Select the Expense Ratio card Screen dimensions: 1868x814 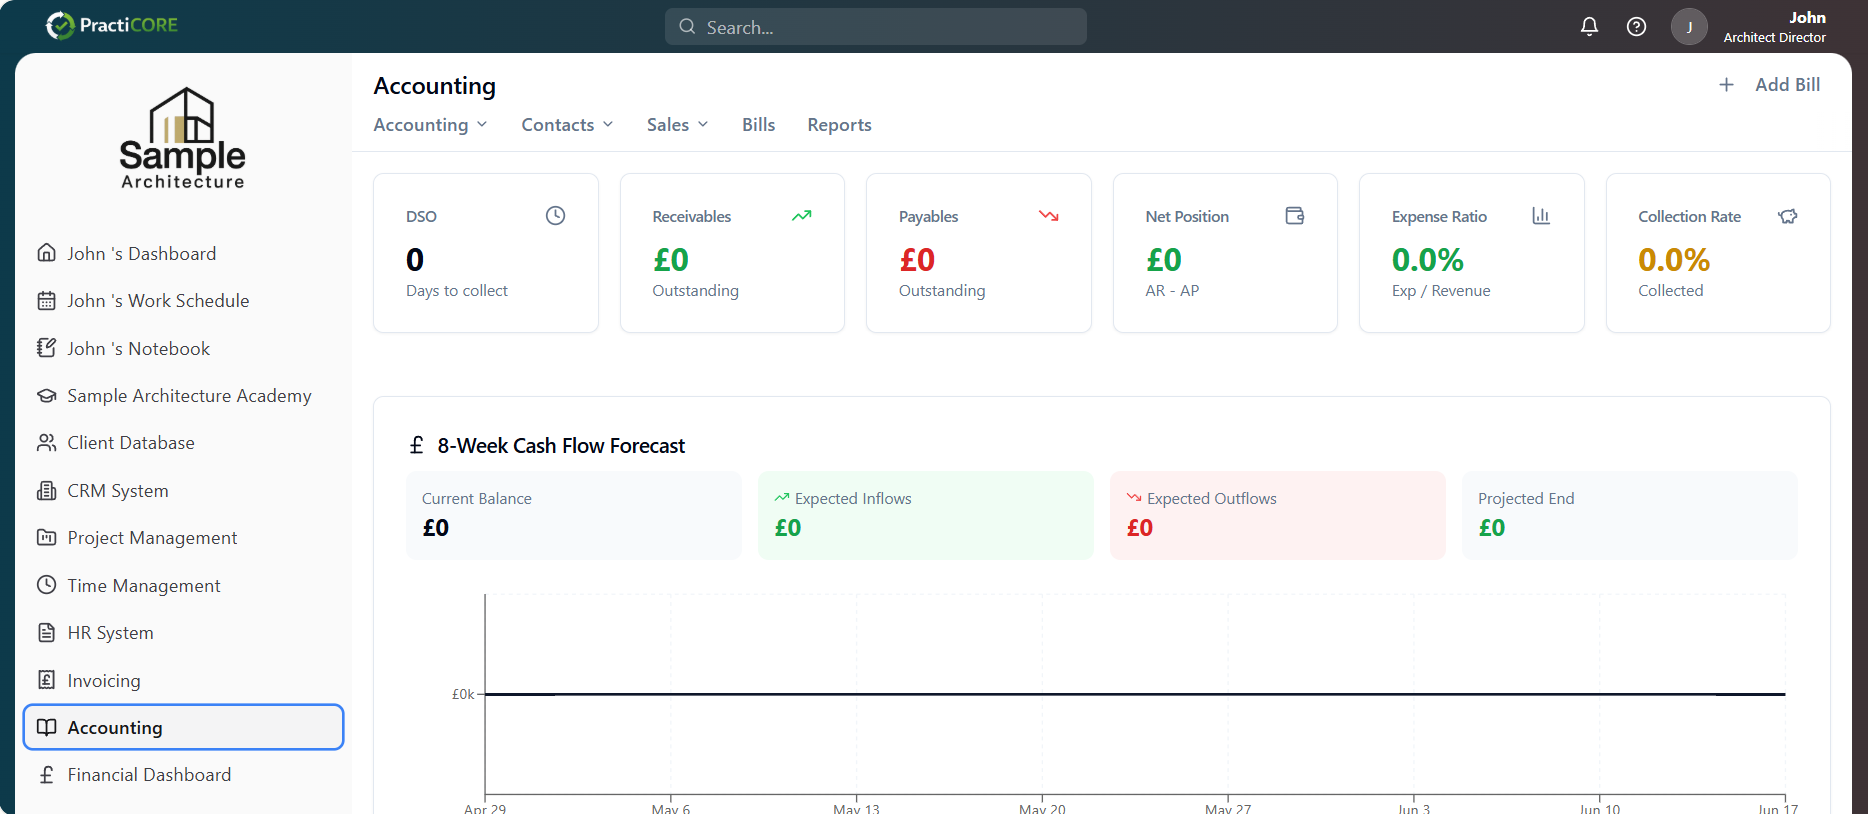click(1472, 253)
